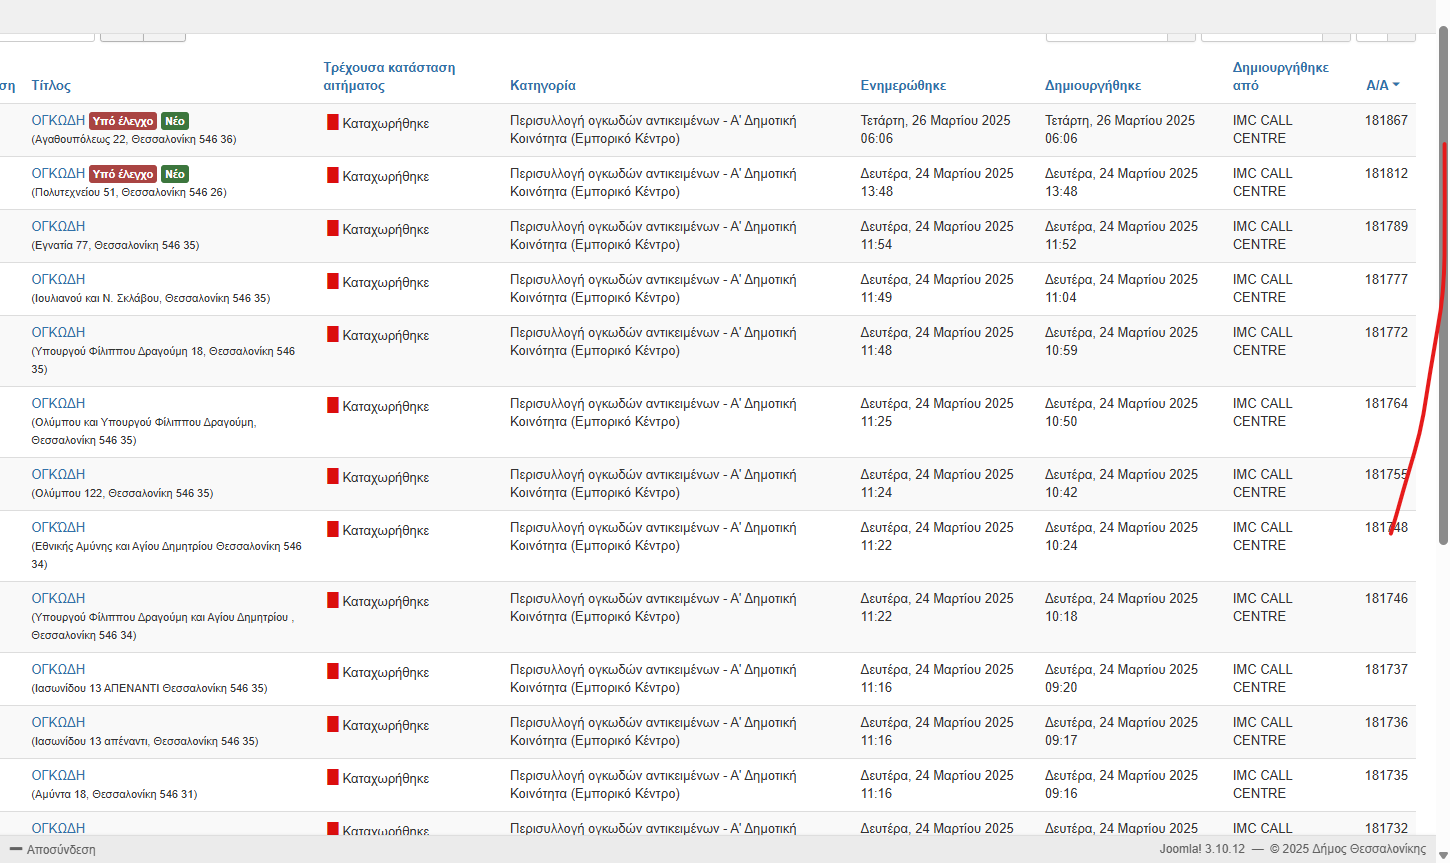
Task: Open the ΟΓΚΩΔΗ request at Ολύμπου 122
Action: click(x=58, y=474)
